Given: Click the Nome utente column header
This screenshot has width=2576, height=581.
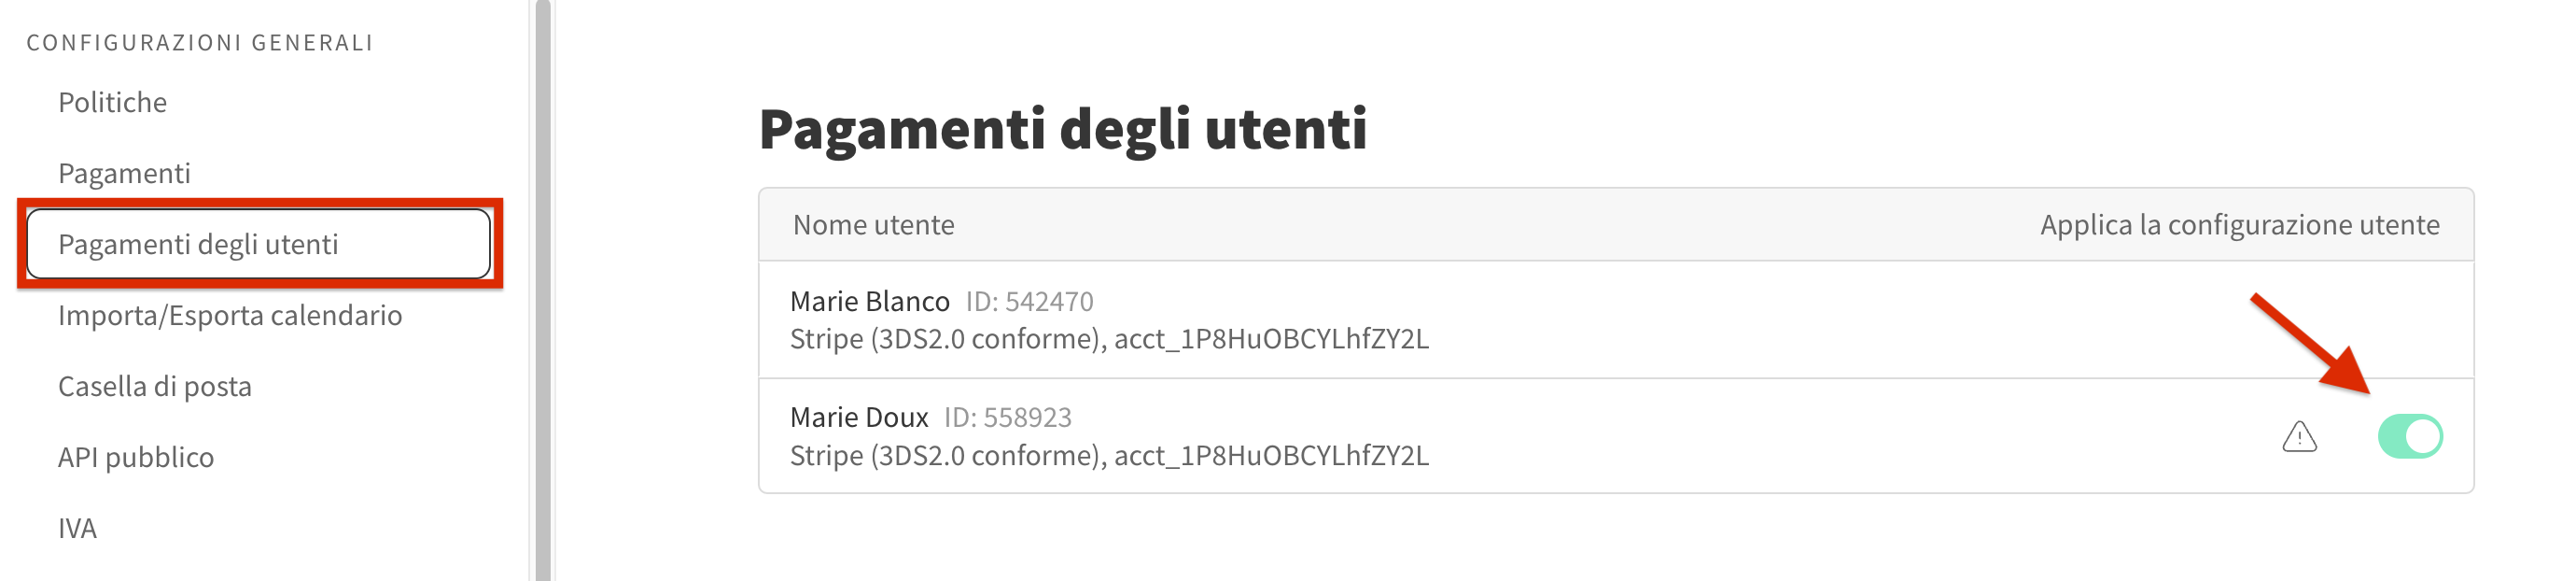Looking at the screenshot, I should [874, 225].
